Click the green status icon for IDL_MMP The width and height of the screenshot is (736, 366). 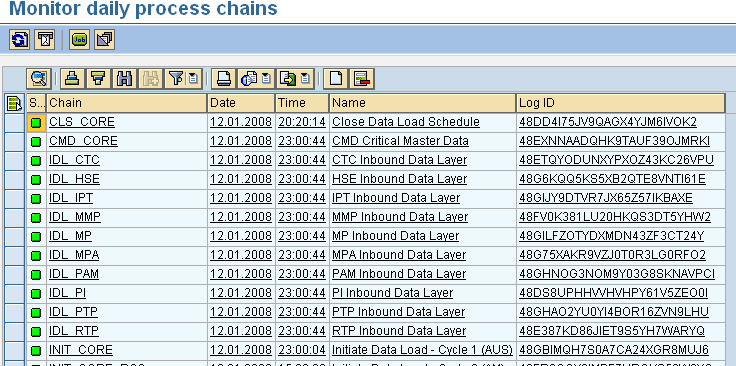click(36, 218)
